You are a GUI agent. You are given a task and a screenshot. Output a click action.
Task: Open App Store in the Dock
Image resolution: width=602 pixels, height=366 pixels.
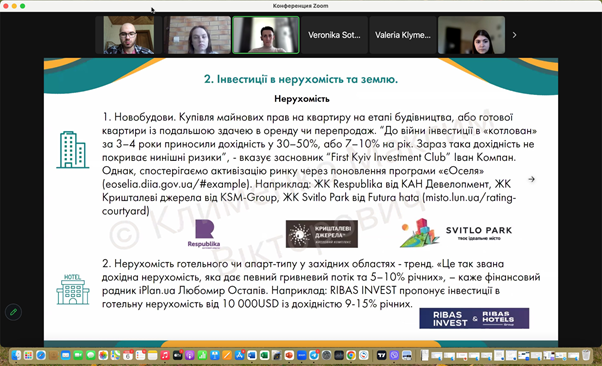point(240,355)
